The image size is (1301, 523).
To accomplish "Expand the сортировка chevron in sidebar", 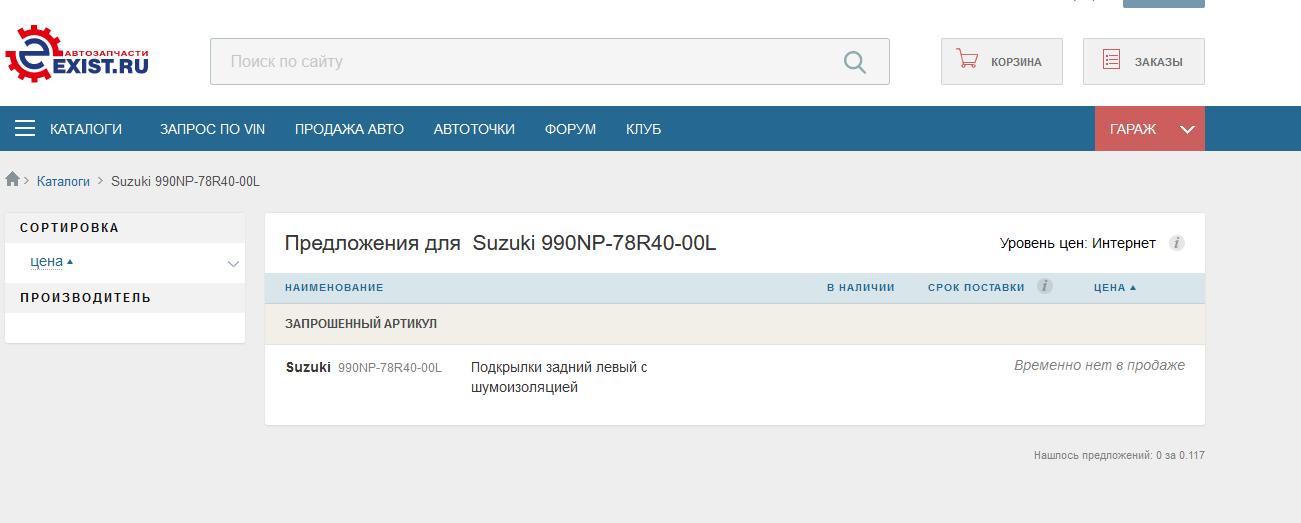I will pos(233,264).
